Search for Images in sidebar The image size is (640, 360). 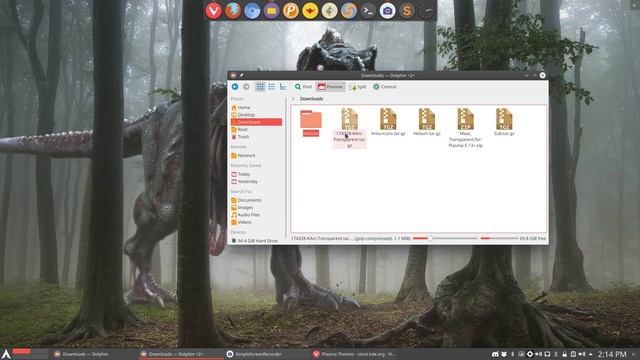[x=256, y=207]
